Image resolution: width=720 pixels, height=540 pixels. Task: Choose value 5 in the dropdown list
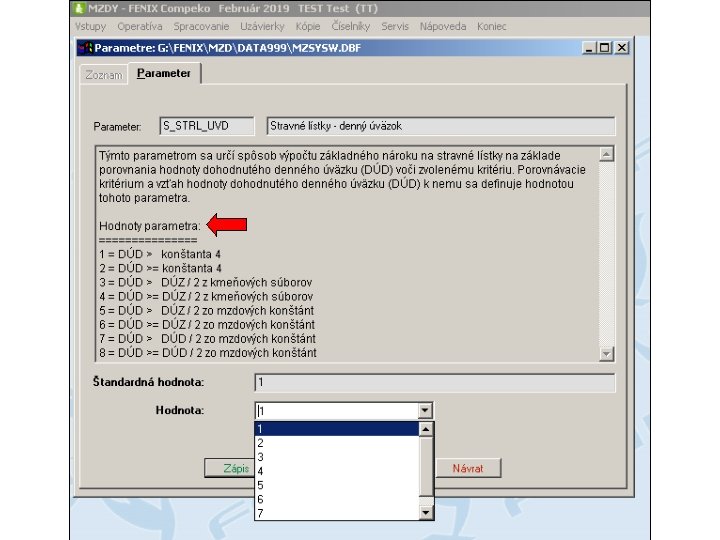point(337,485)
